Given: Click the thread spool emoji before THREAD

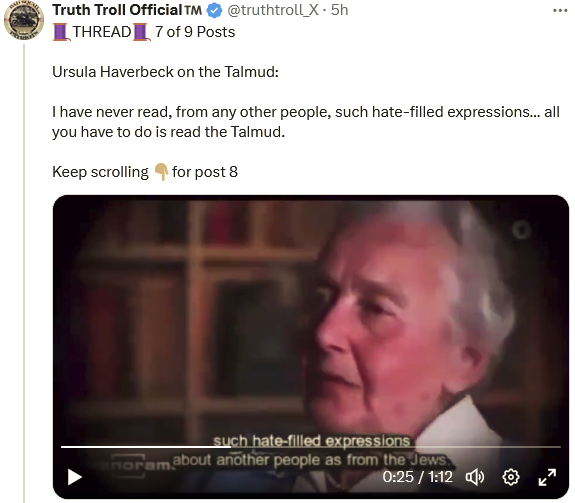Looking at the screenshot, I should 61,32.
